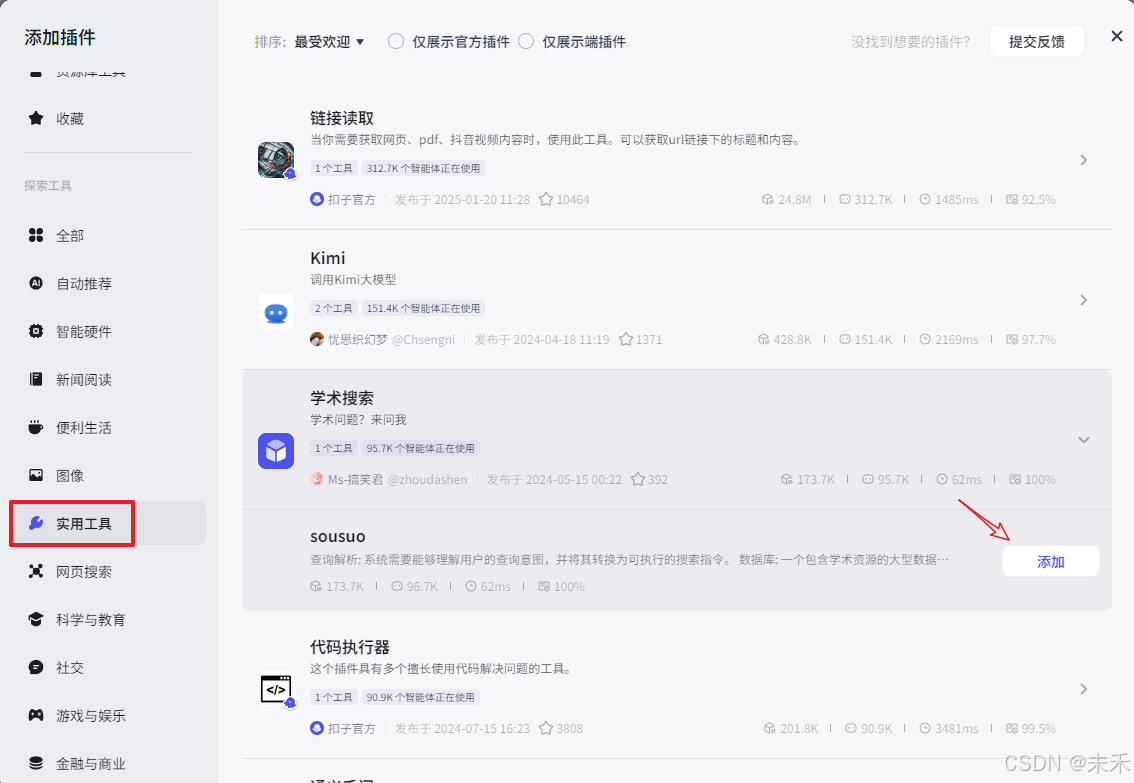
Task: Click the @zhoudashen author handle
Action: [x=427, y=479]
